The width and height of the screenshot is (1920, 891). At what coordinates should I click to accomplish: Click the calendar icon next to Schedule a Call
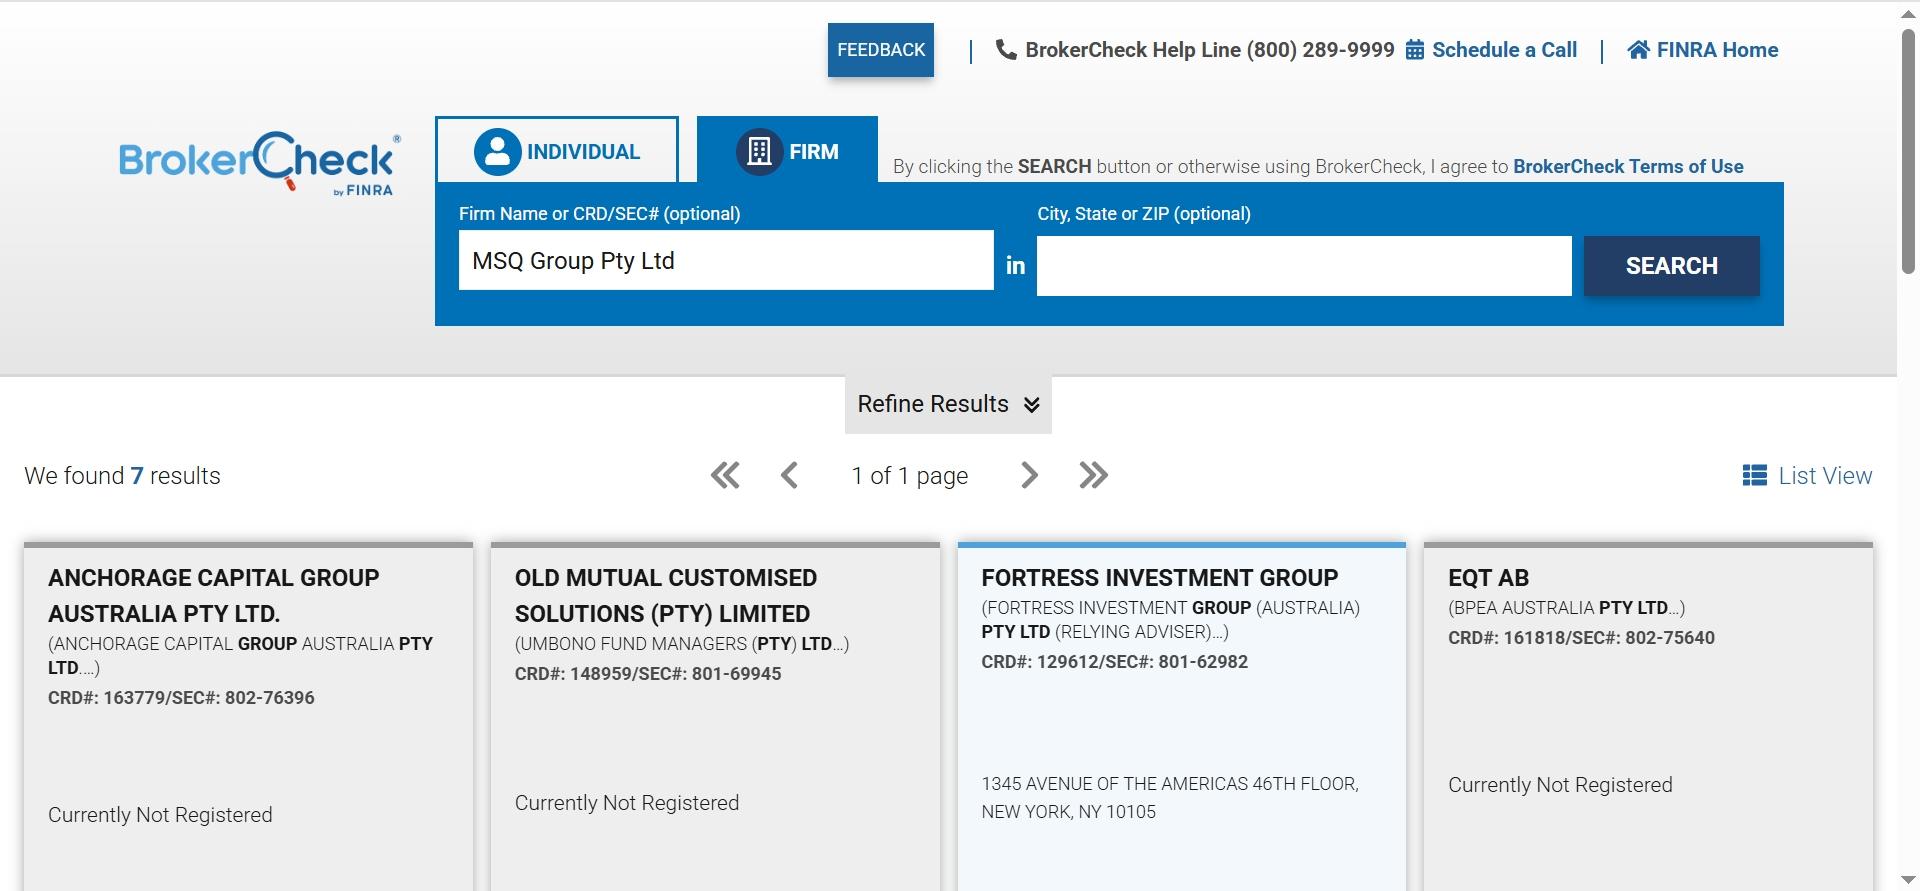tap(1415, 50)
